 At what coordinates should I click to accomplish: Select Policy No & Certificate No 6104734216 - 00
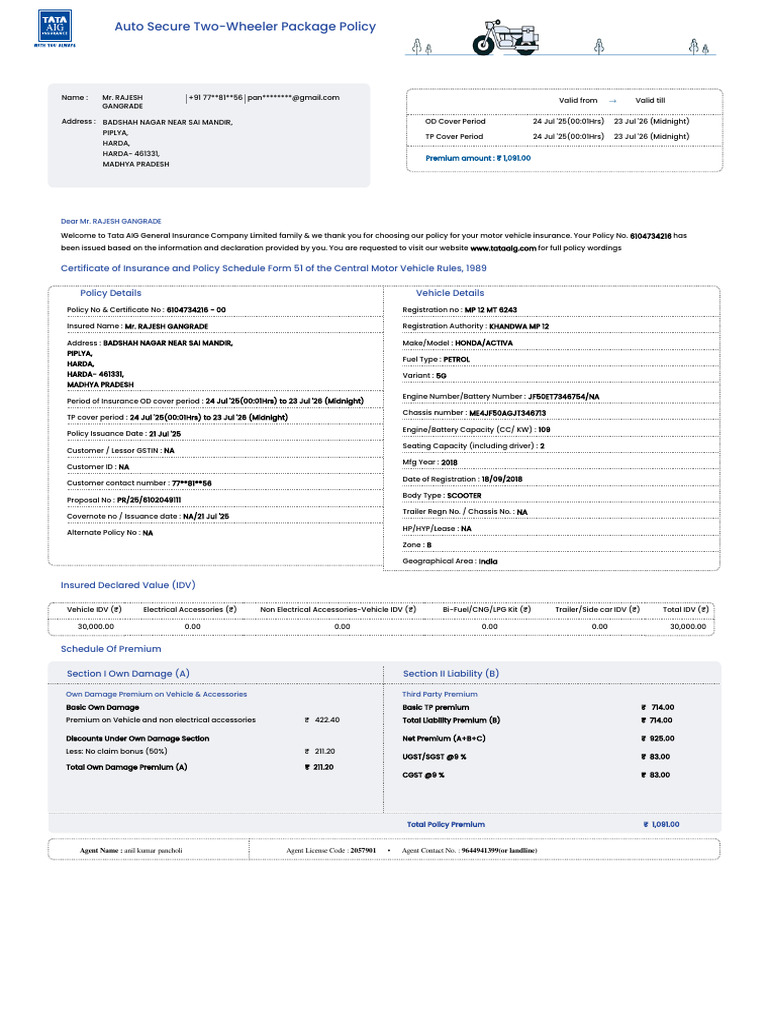pos(146,310)
